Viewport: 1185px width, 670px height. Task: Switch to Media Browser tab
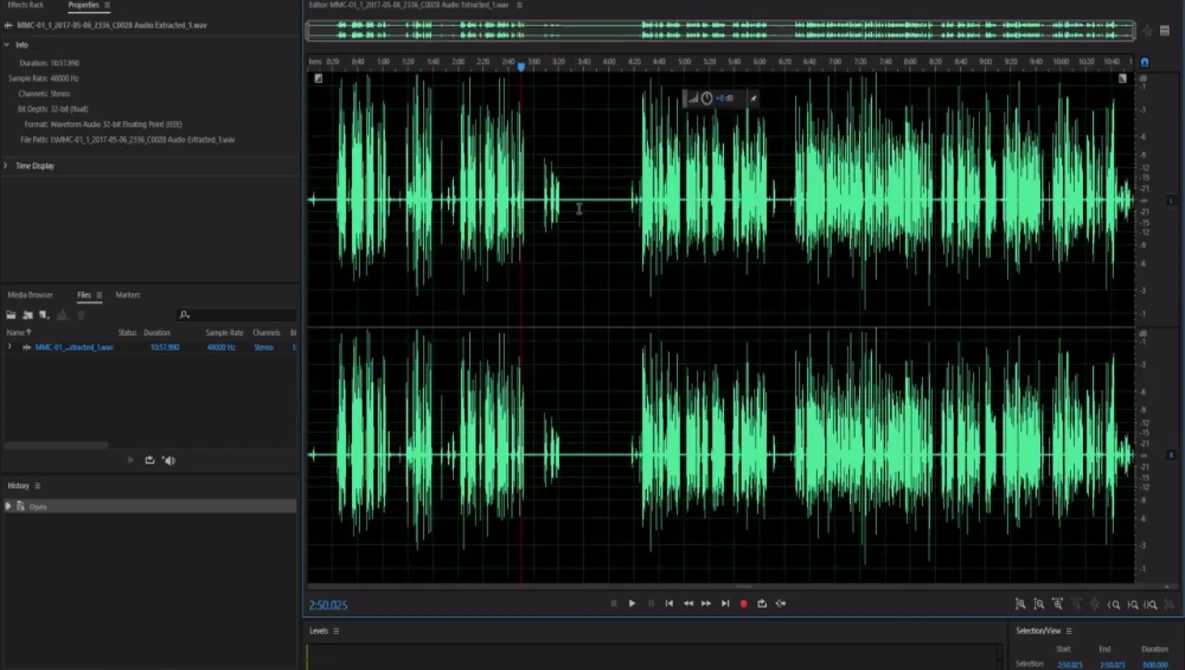coord(30,295)
